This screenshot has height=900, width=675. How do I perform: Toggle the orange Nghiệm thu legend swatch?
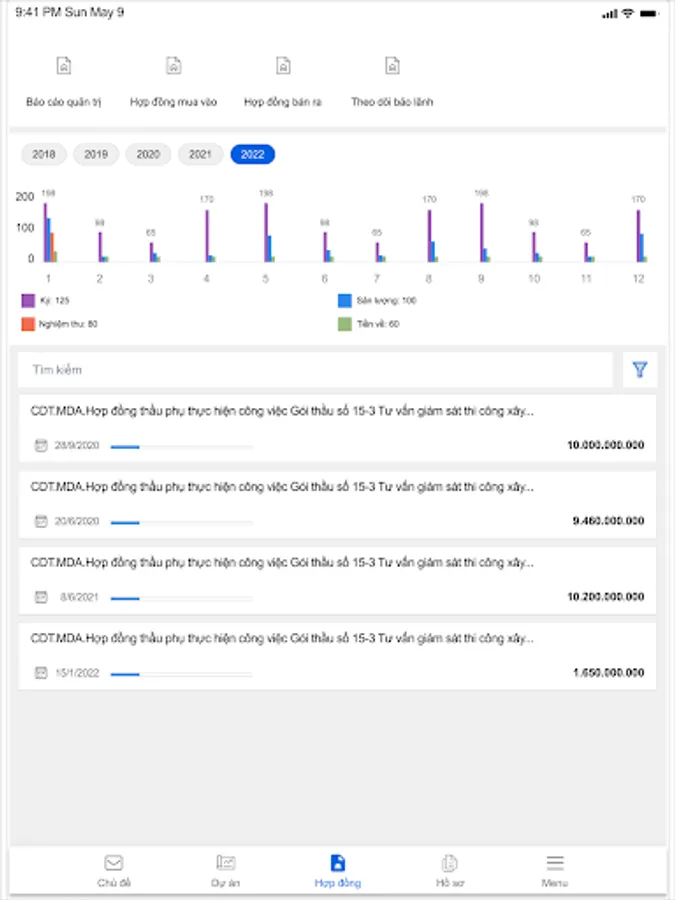28,324
